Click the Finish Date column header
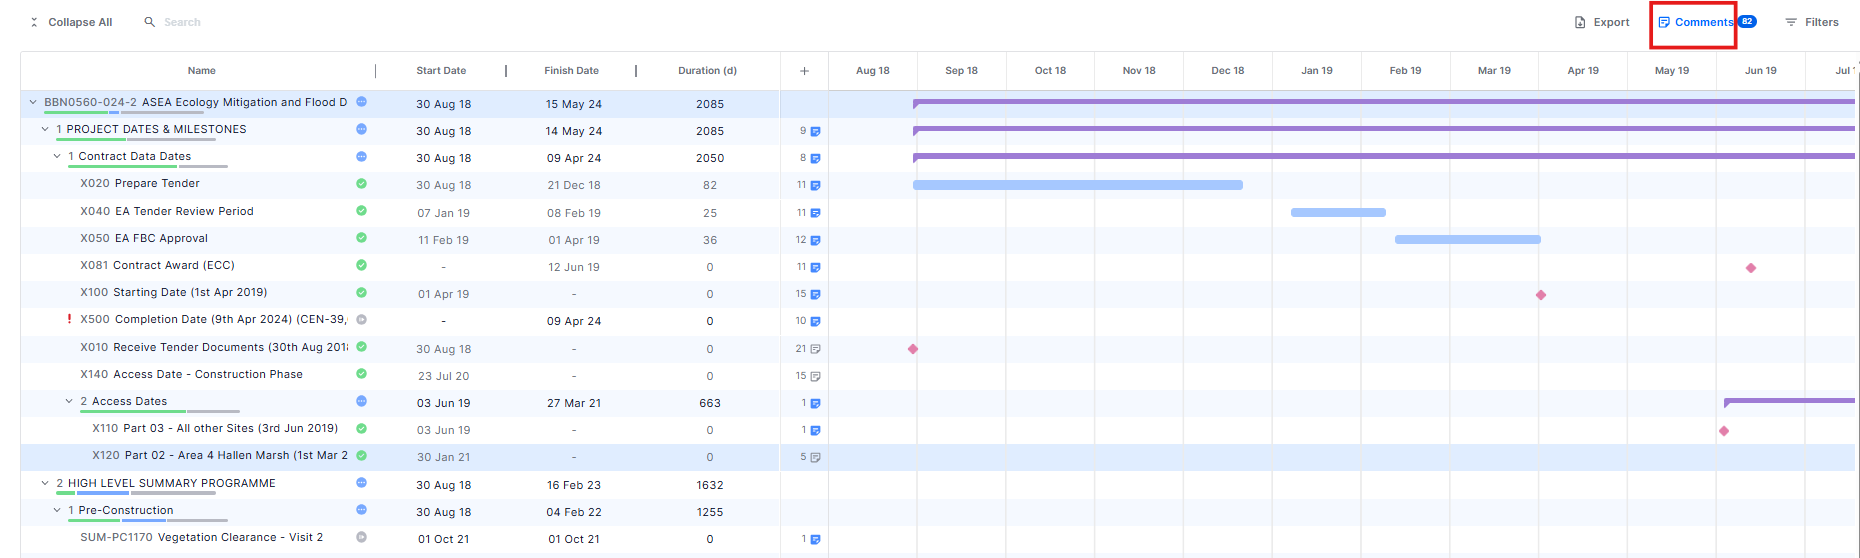 click(571, 71)
